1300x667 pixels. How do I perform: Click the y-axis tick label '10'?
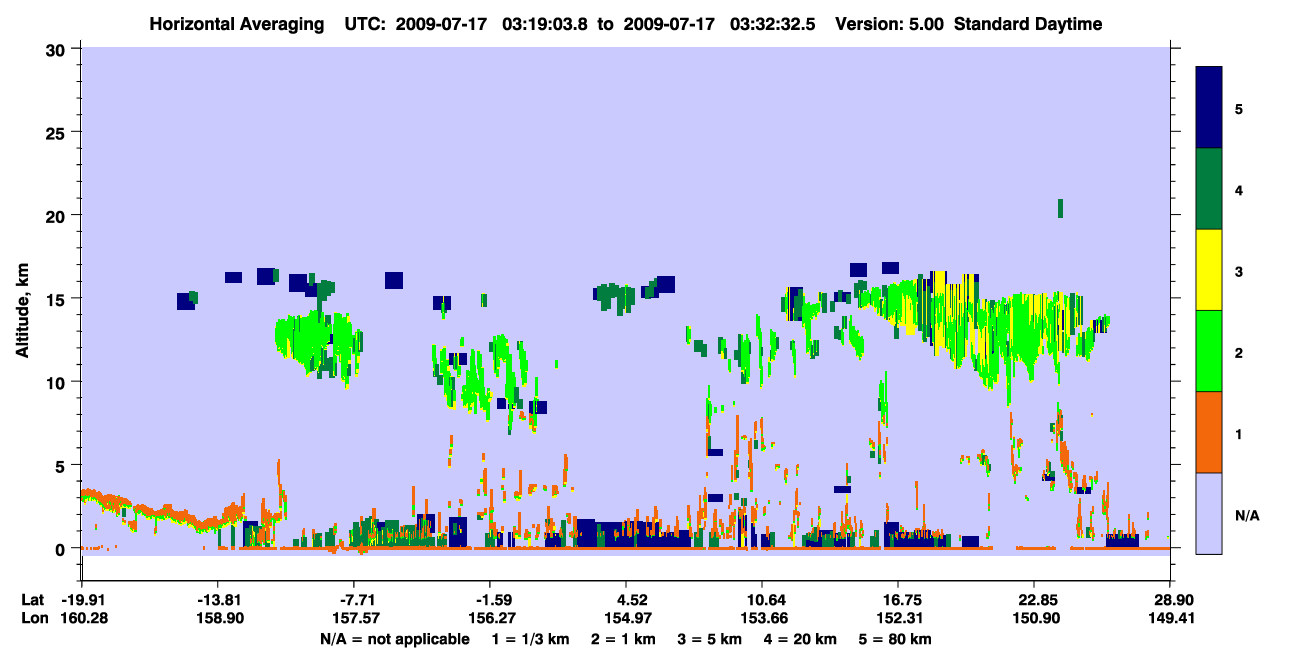coord(57,382)
